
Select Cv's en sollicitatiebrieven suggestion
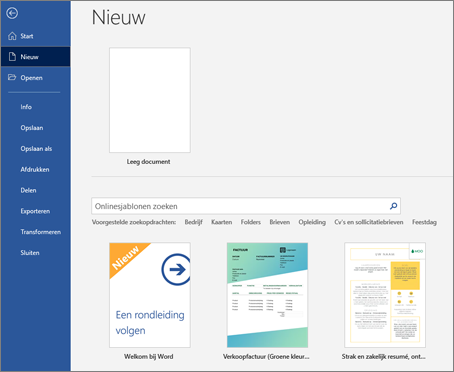click(x=369, y=222)
